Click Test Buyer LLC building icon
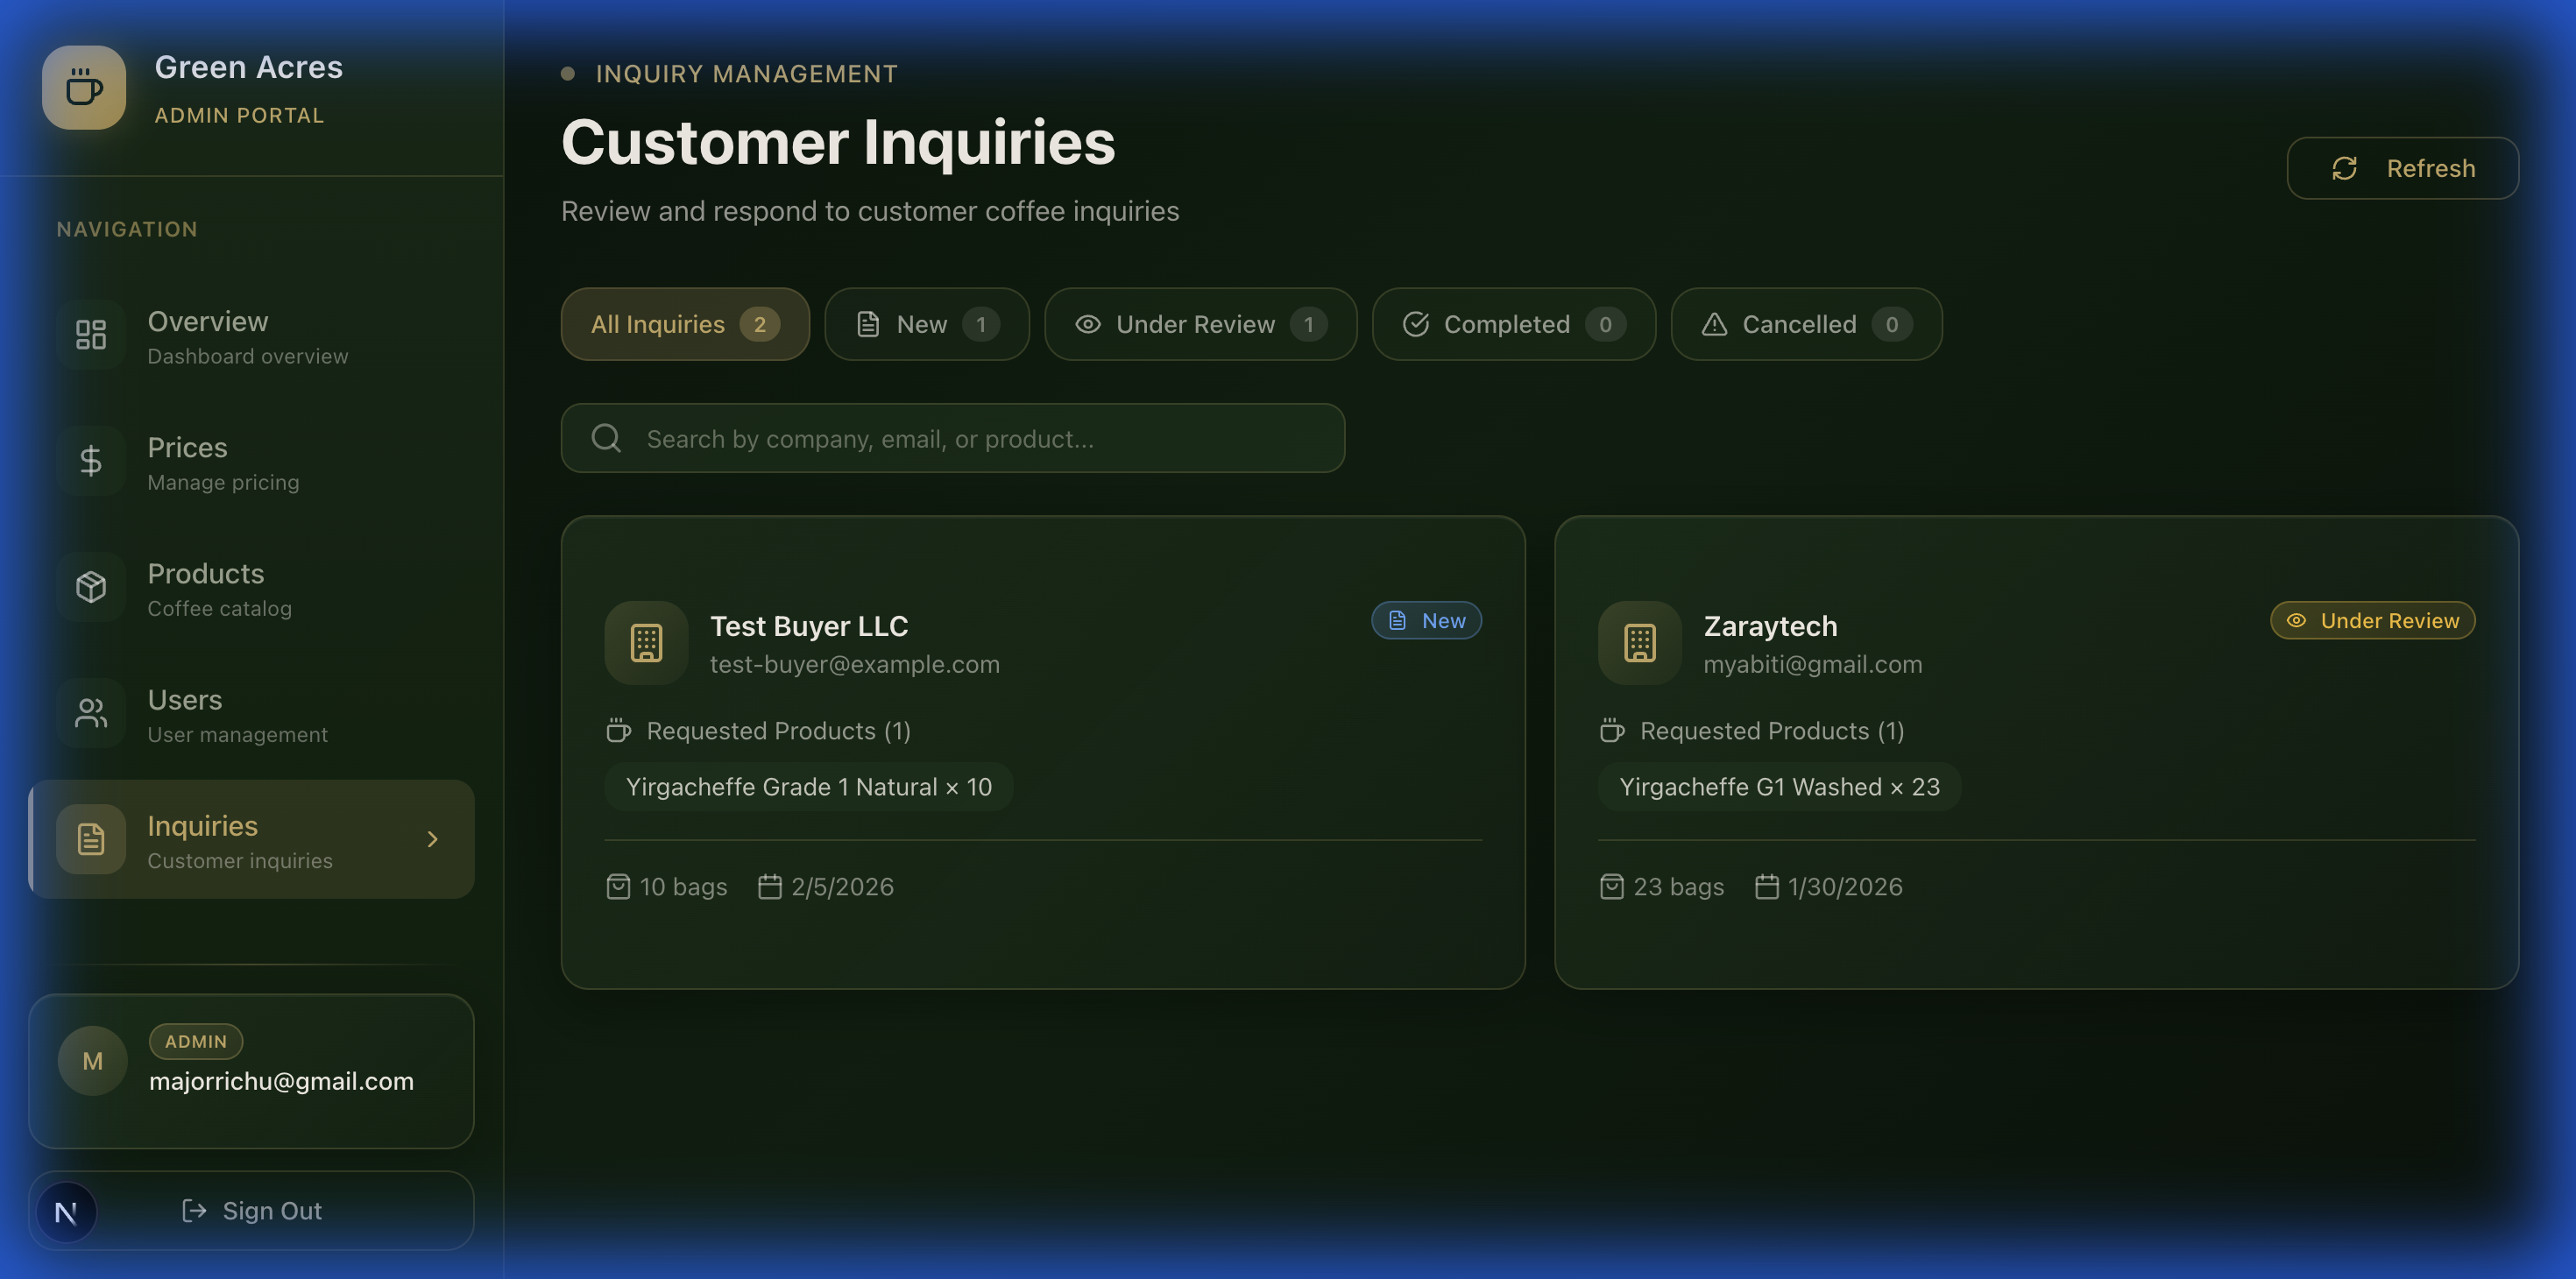 (x=646, y=643)
